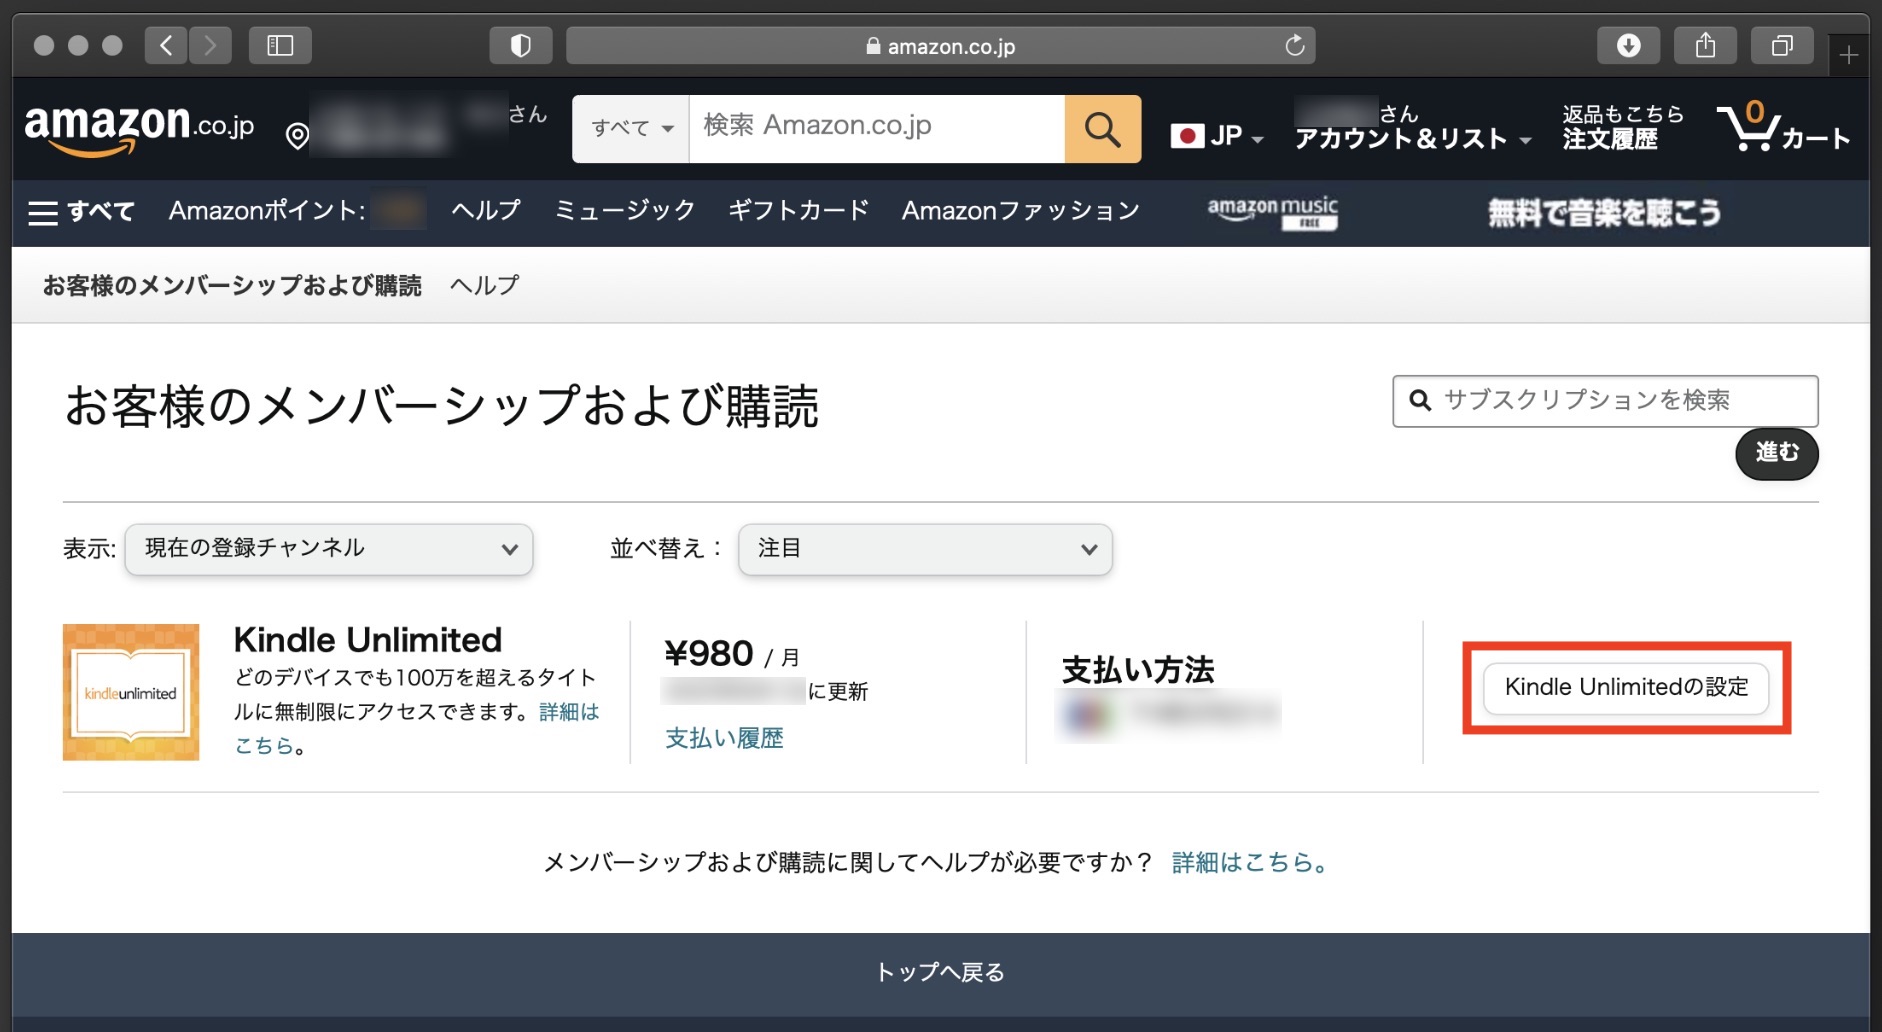This screenshot has height=1032, width=1882.
Task: Open the cart icon
Action: tap(1783, 128)
